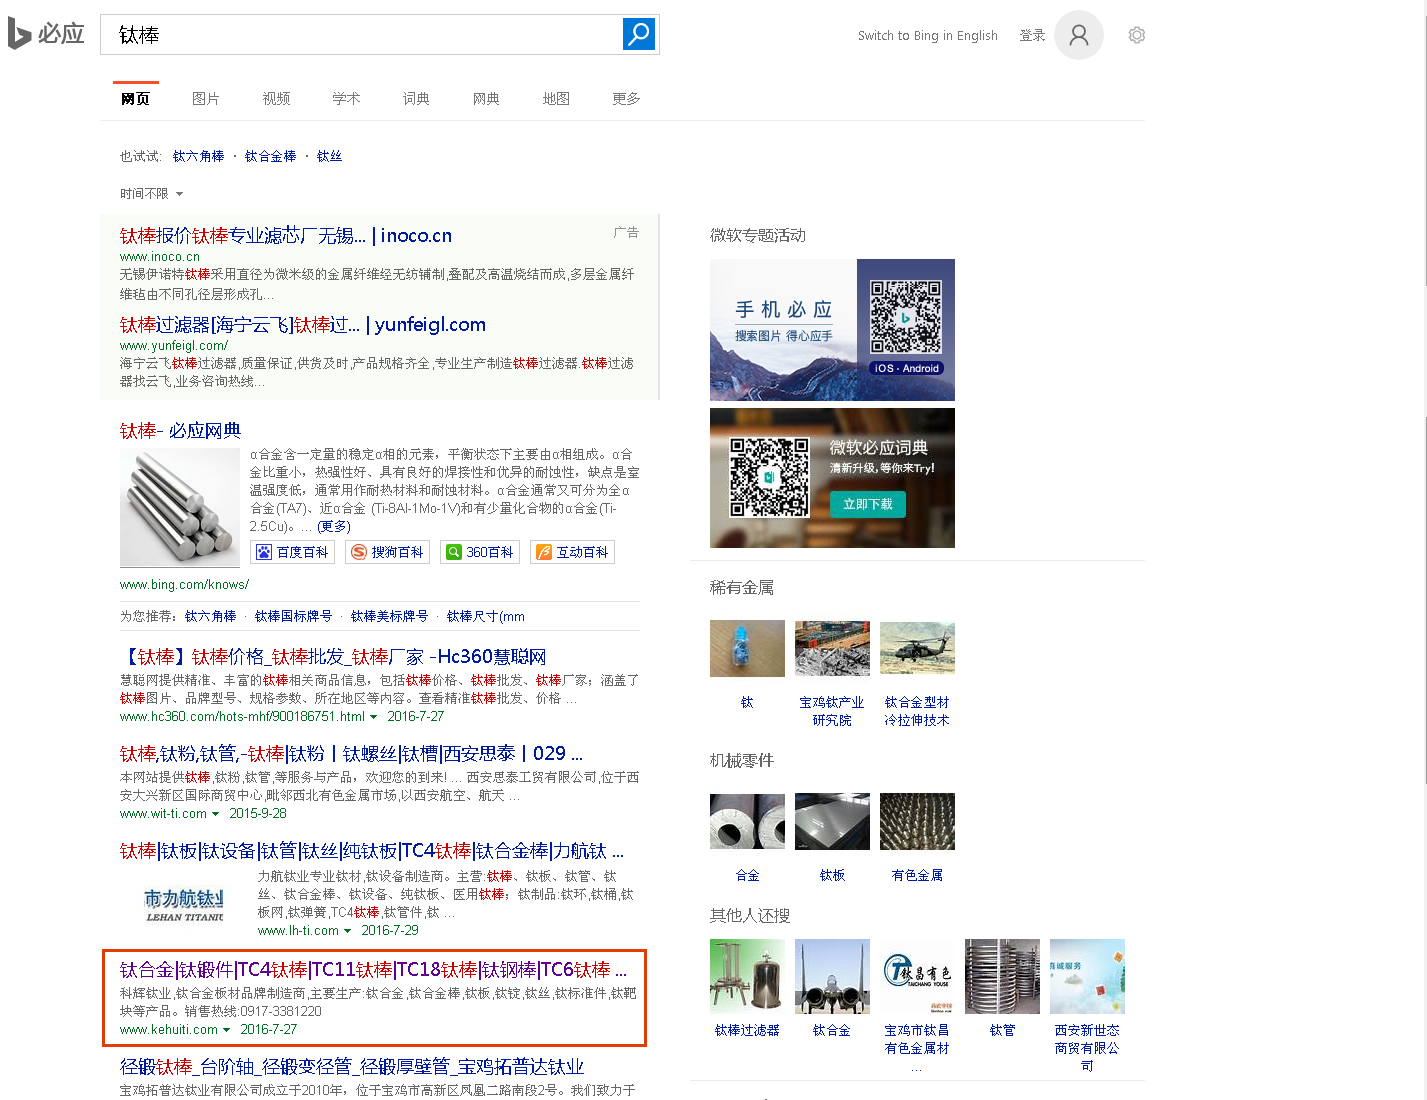This screenshot has width=1427, height=1100.
Task: Click the 手机必应 promo banner
Action: click(832, 330)
